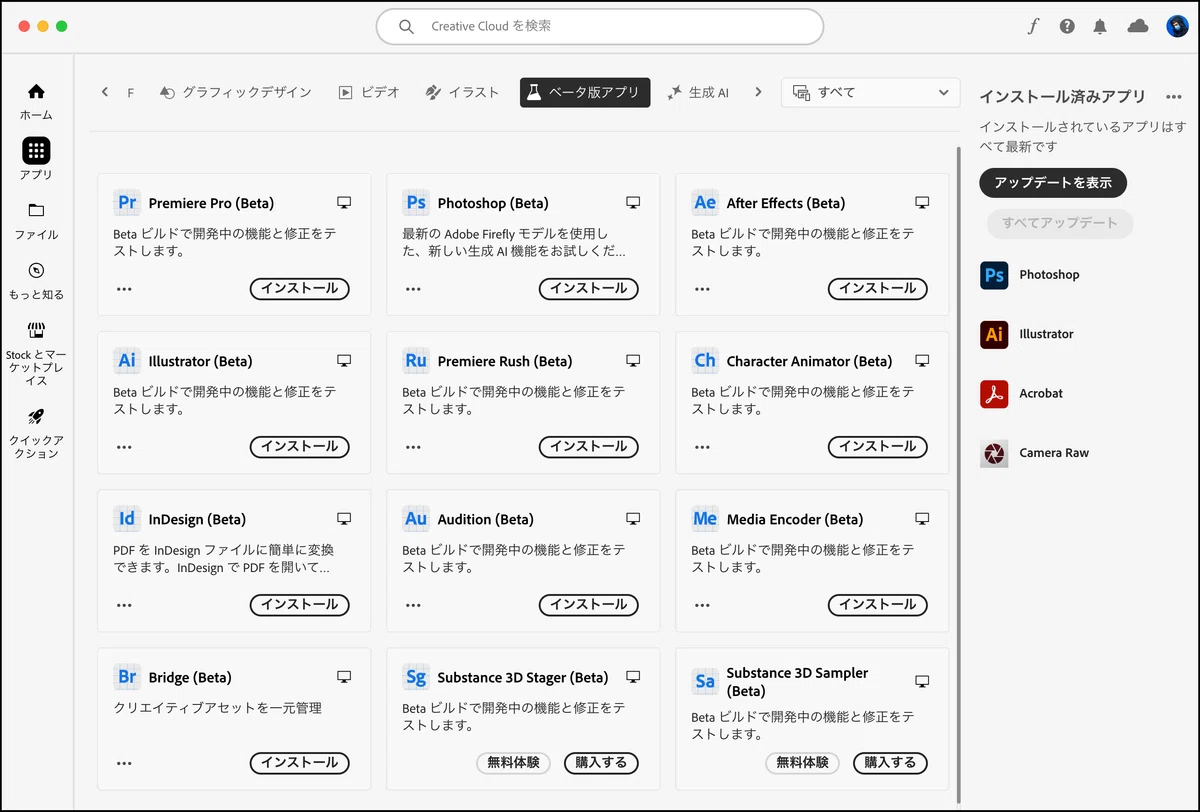
Task: Open installed Camera Raw app icon
Action: 994,453
